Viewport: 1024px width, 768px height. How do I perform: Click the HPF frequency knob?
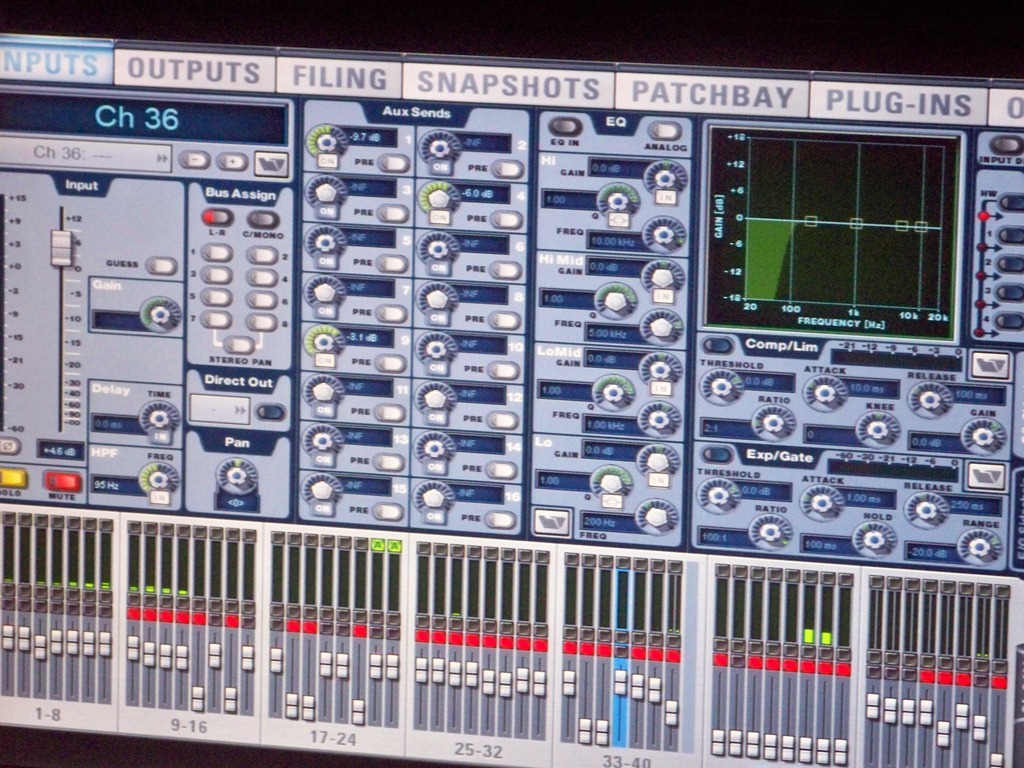pyautogui.click(x=158, y=479)
